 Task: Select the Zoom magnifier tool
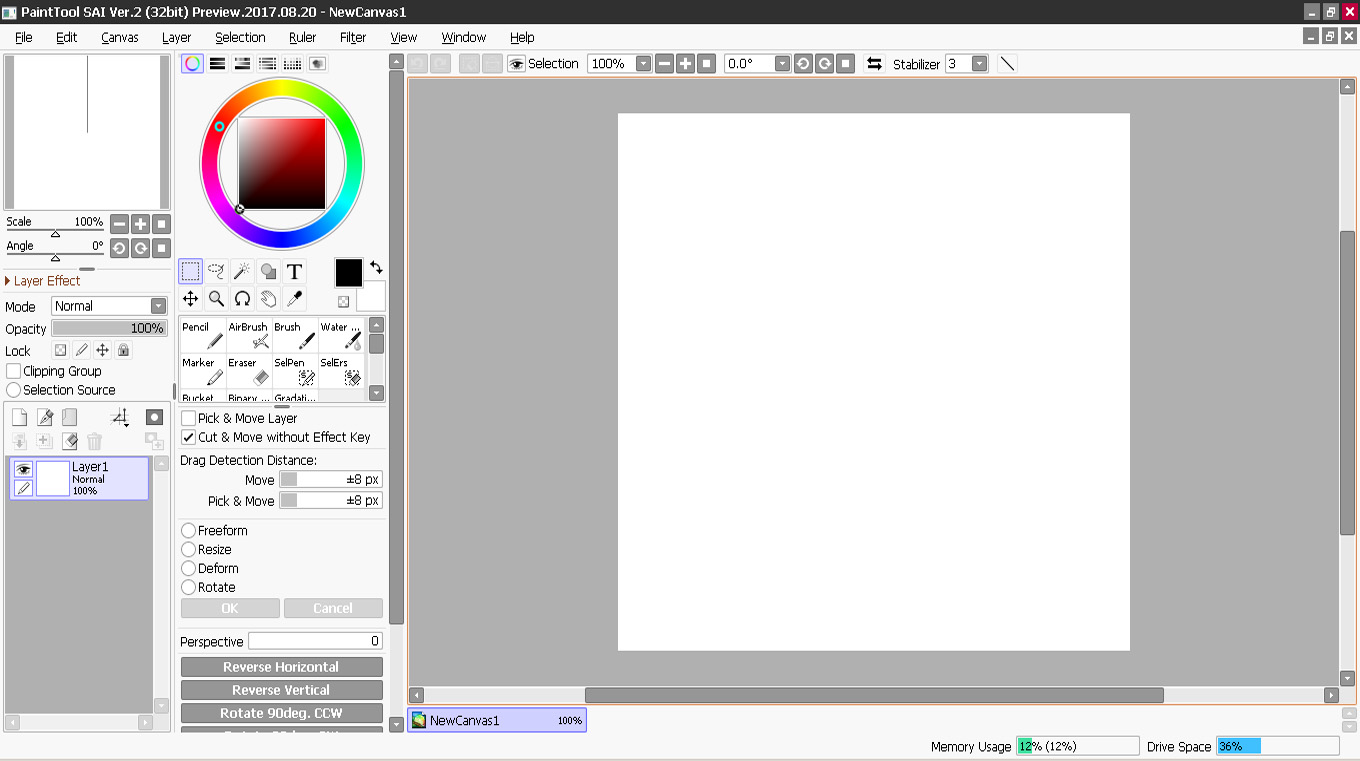tap(216, 298)
